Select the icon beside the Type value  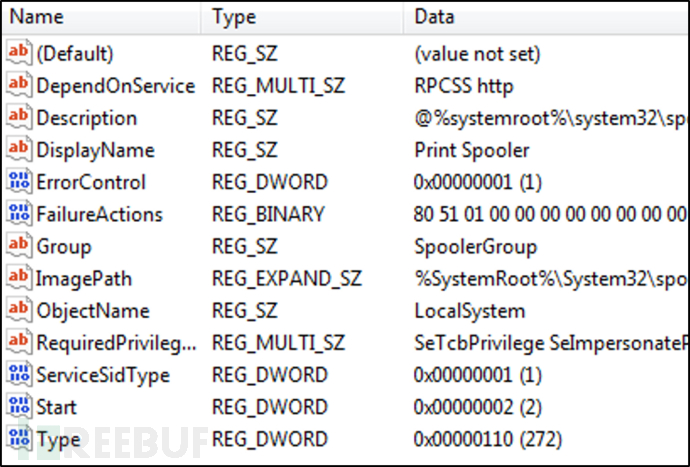pos(19,439)
